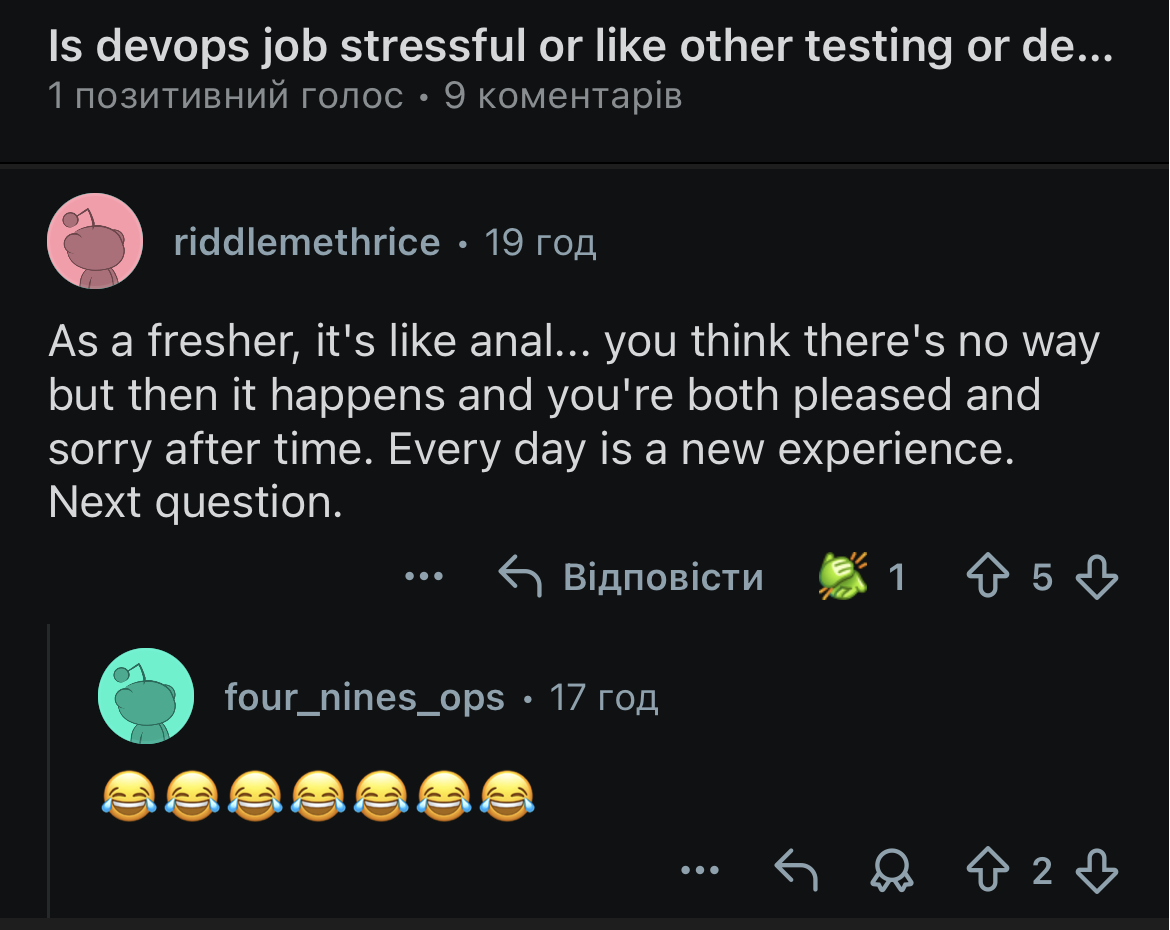The height and width of the screenshot is (930, 1170).
Task: Upvote riddlemethrice's comment
Action: 987,577
